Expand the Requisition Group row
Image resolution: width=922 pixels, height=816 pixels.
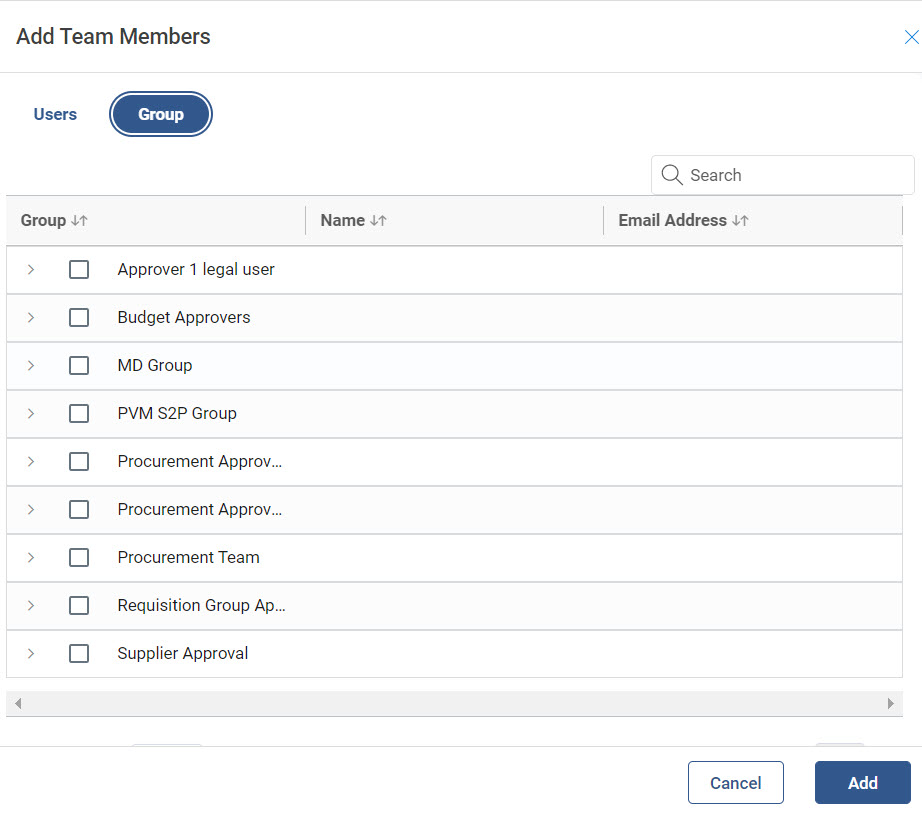click(x=31, y=606)
